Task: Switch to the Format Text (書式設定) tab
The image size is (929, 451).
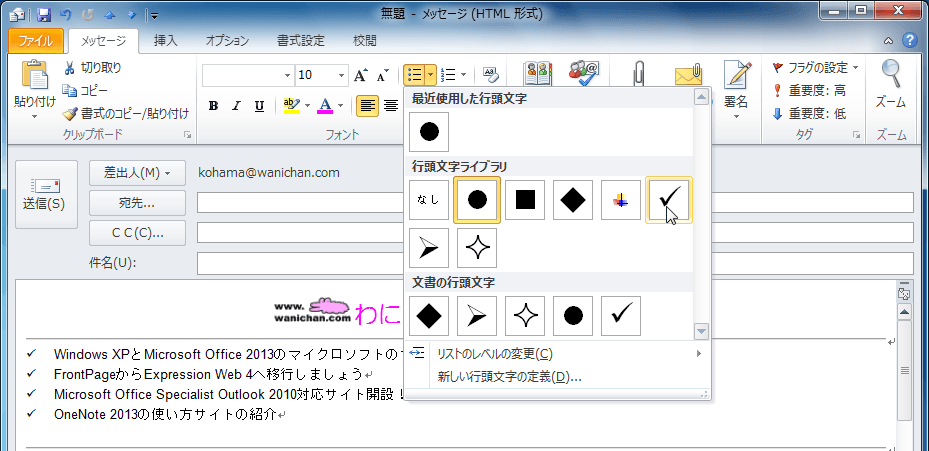Action: point(301,41)
